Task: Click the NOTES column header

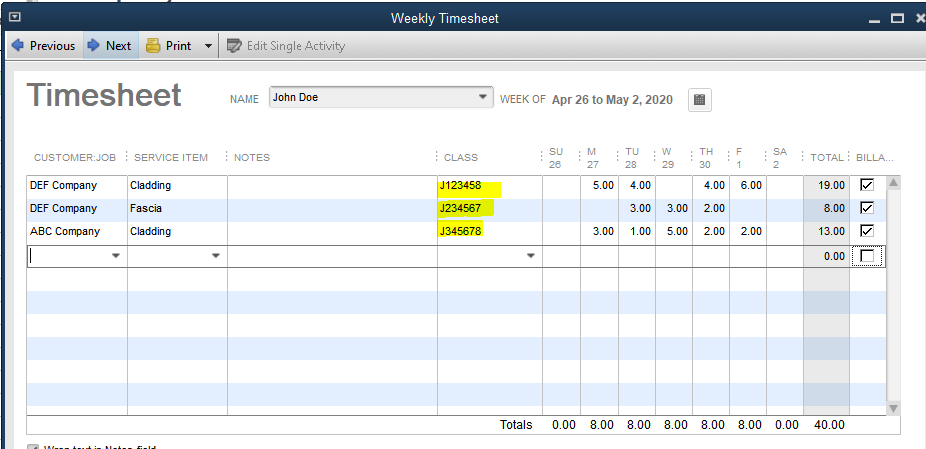Action: (x=252, y=158)
